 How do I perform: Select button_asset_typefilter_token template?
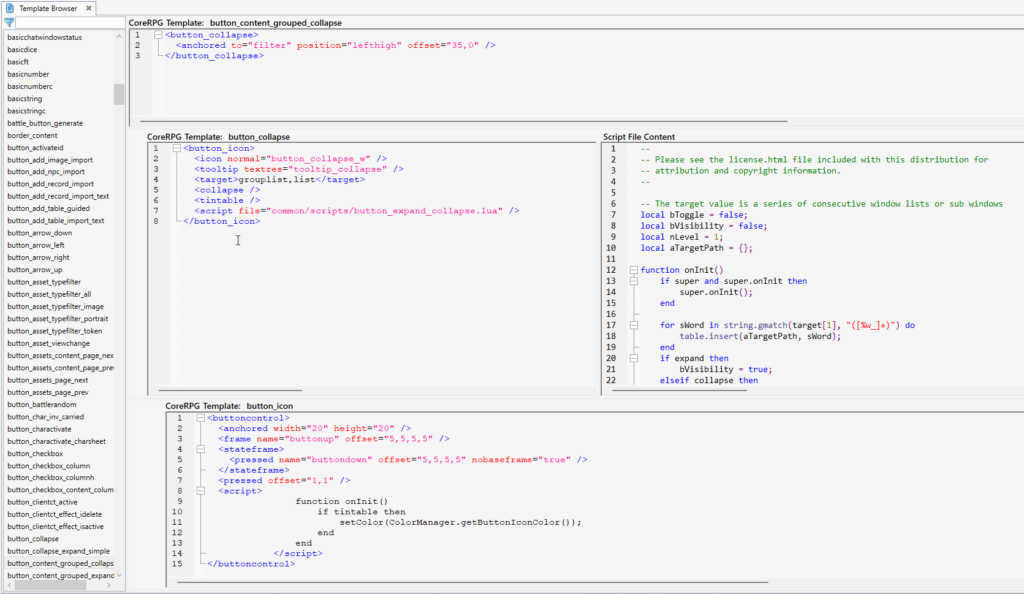pos(54,331)
